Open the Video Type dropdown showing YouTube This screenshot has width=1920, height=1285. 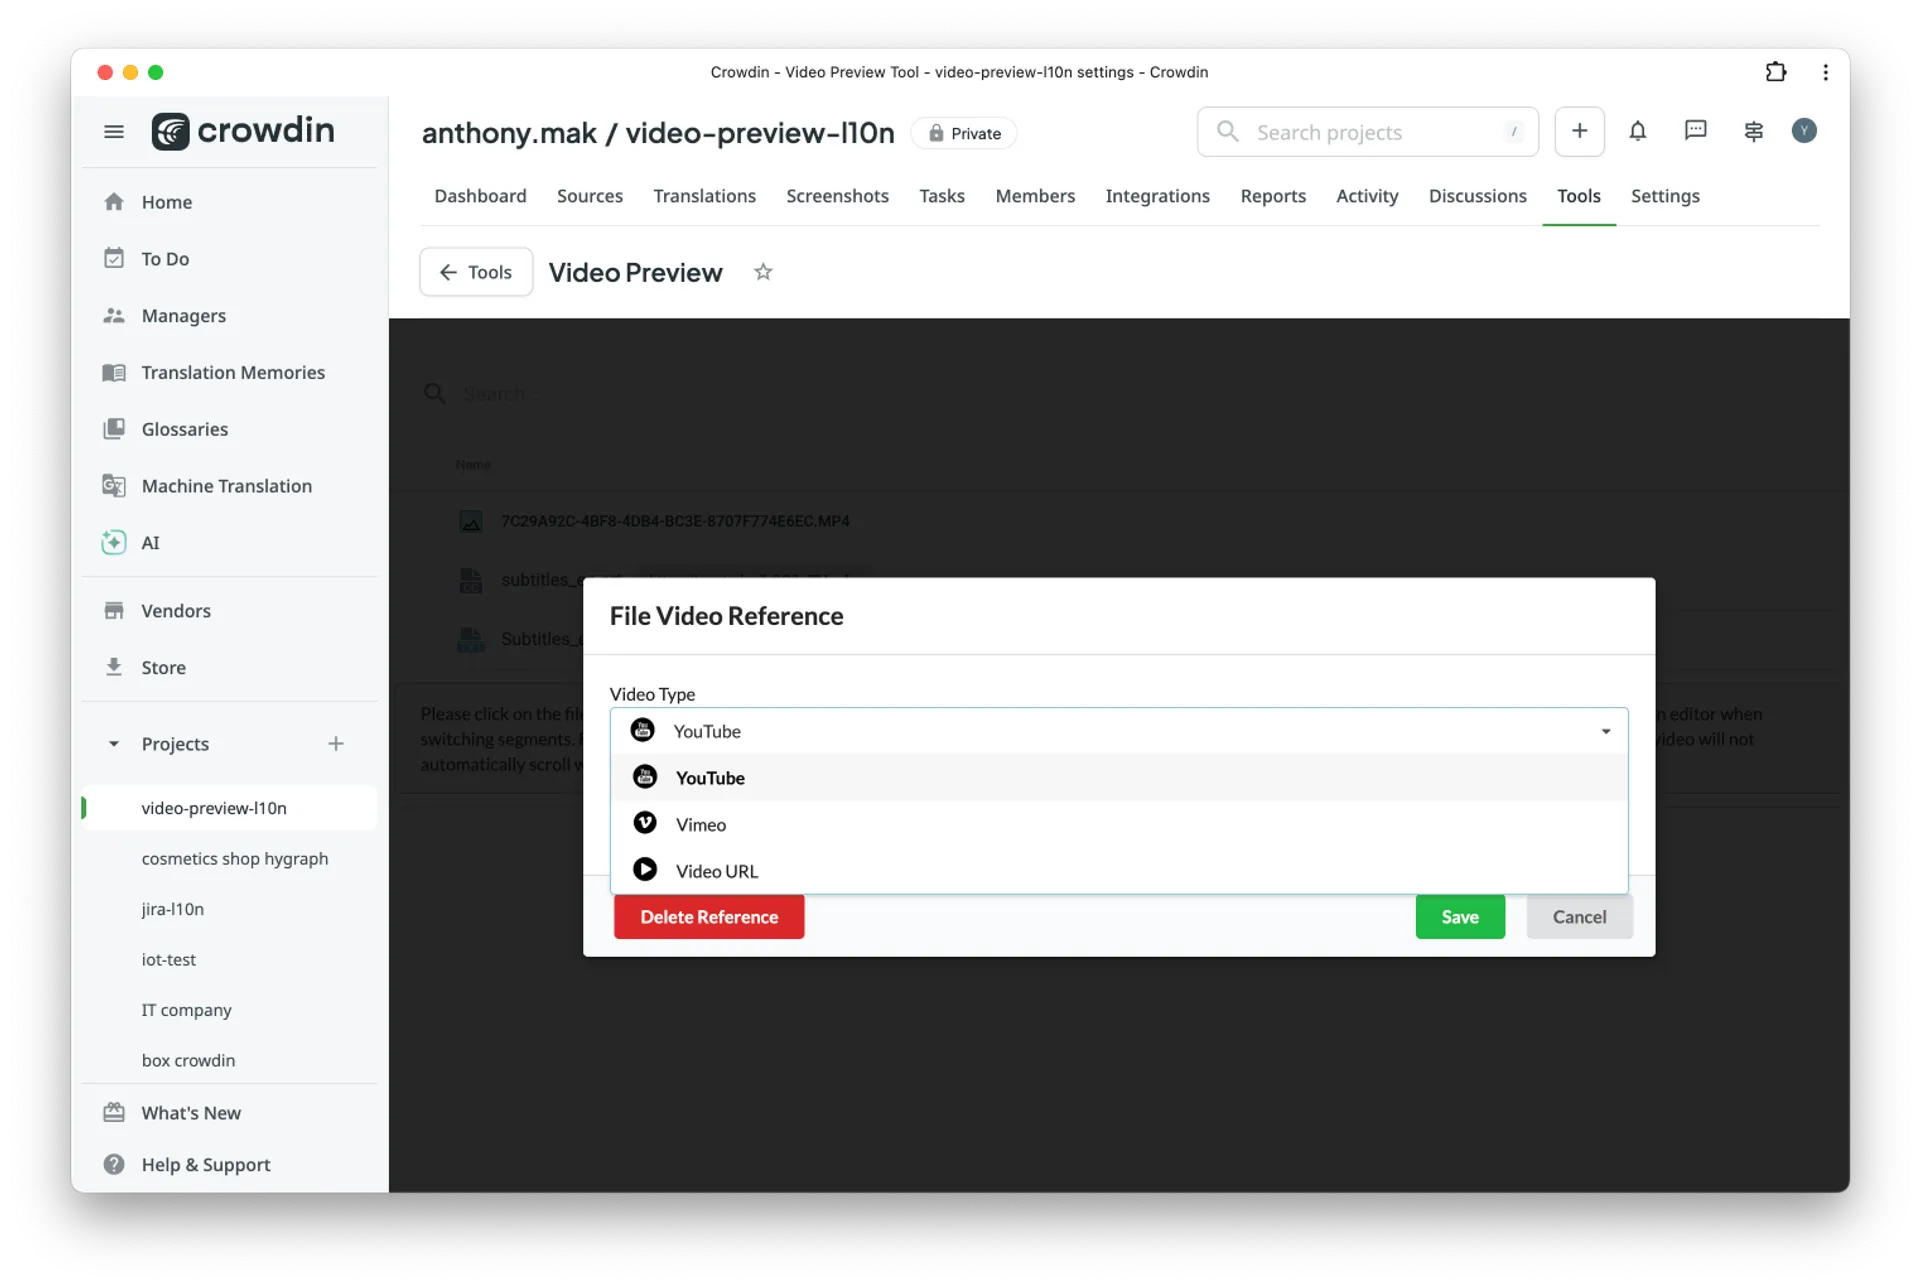click(1119, 731)
